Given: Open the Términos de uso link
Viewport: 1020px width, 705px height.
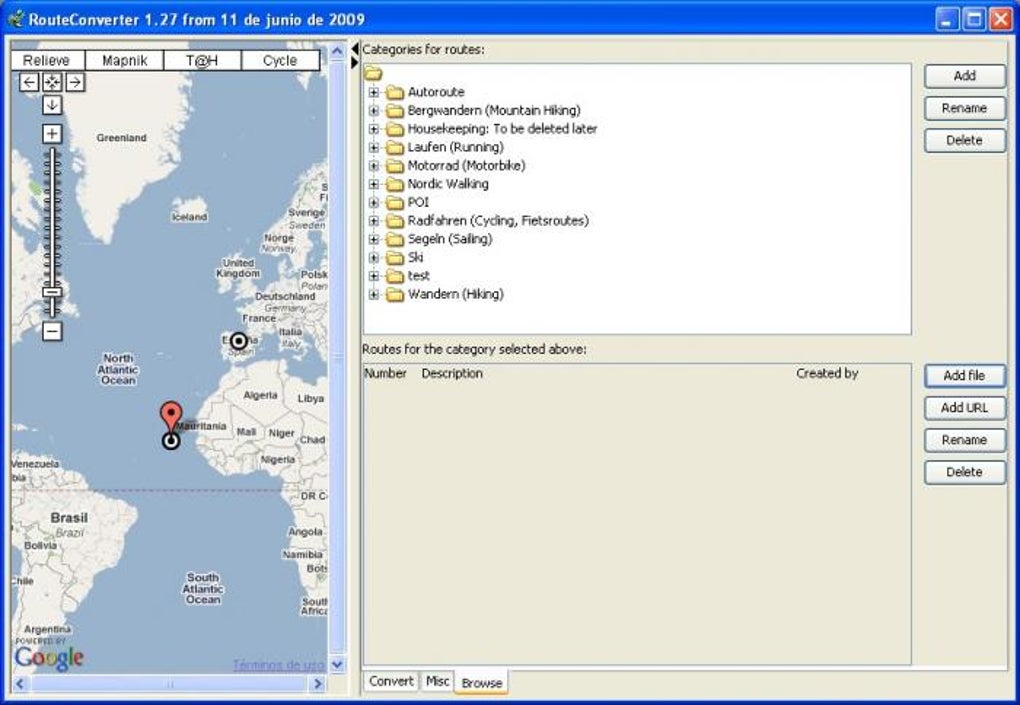Looking at the screenshot, I should [x=278, y=665].
